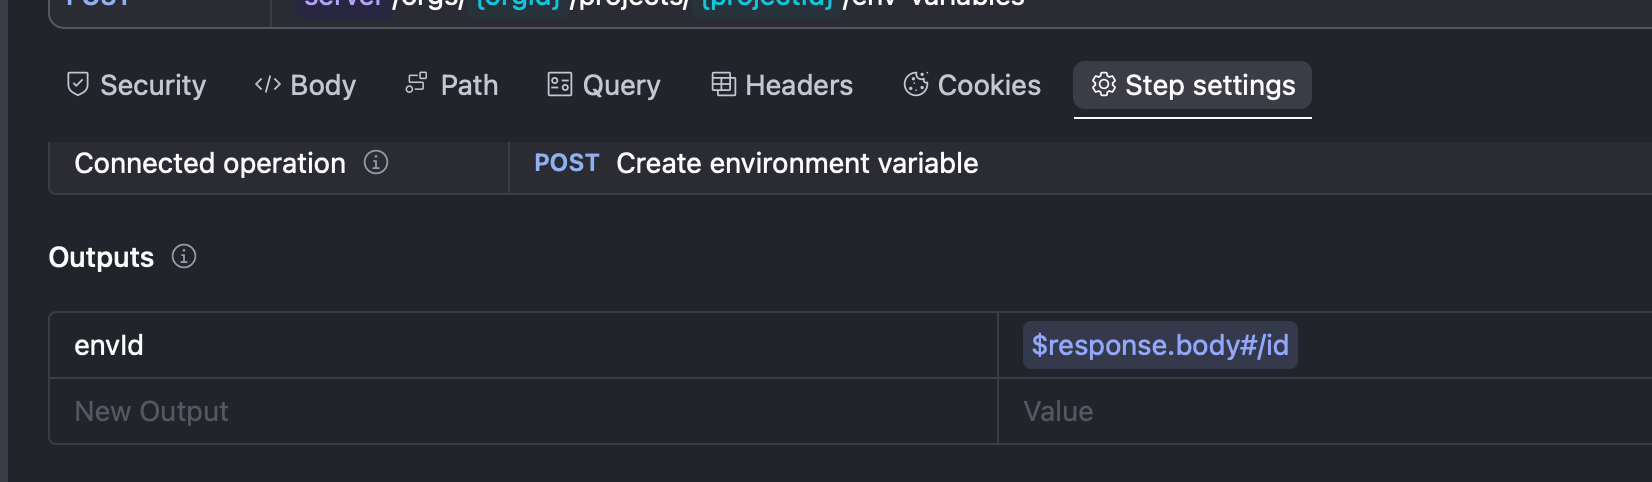Image resolution: width=1652 pixels, height=482 pixels.
Task: Click the $response.body#/id value chip
Action: pos(1160,345)
